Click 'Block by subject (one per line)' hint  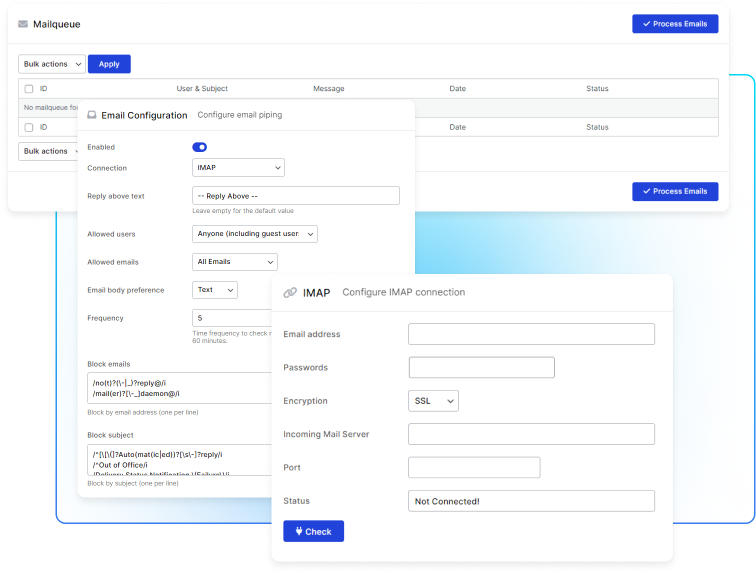[133, 483]
